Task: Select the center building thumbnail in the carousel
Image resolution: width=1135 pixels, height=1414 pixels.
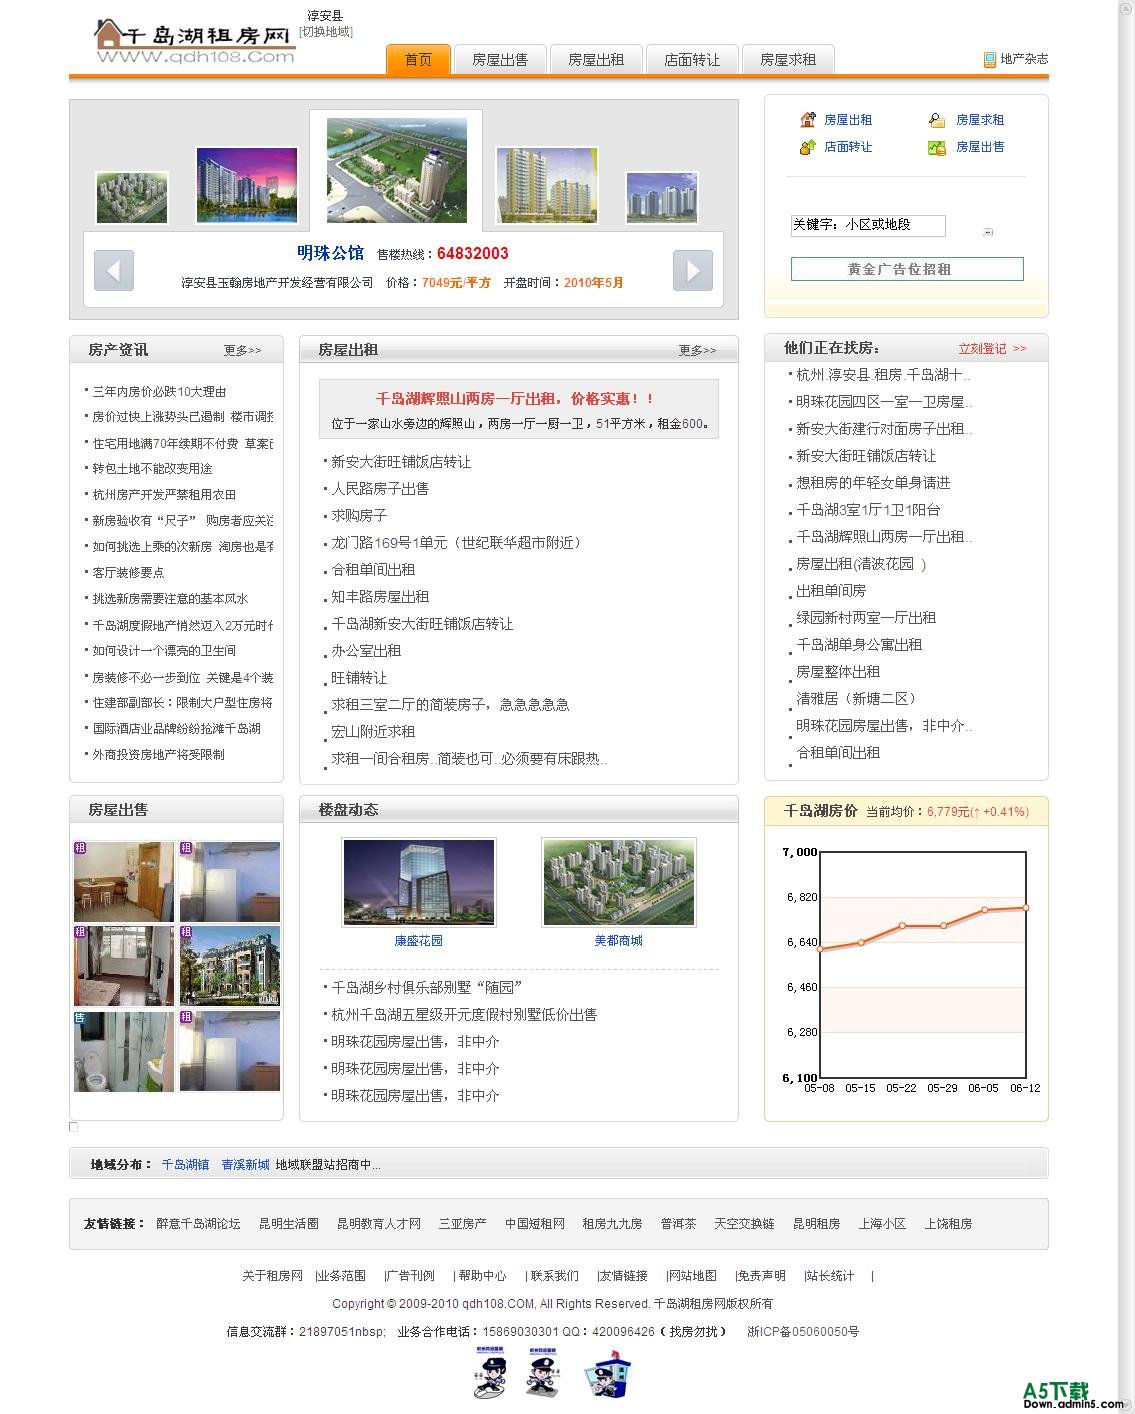Action: (396, 171)
